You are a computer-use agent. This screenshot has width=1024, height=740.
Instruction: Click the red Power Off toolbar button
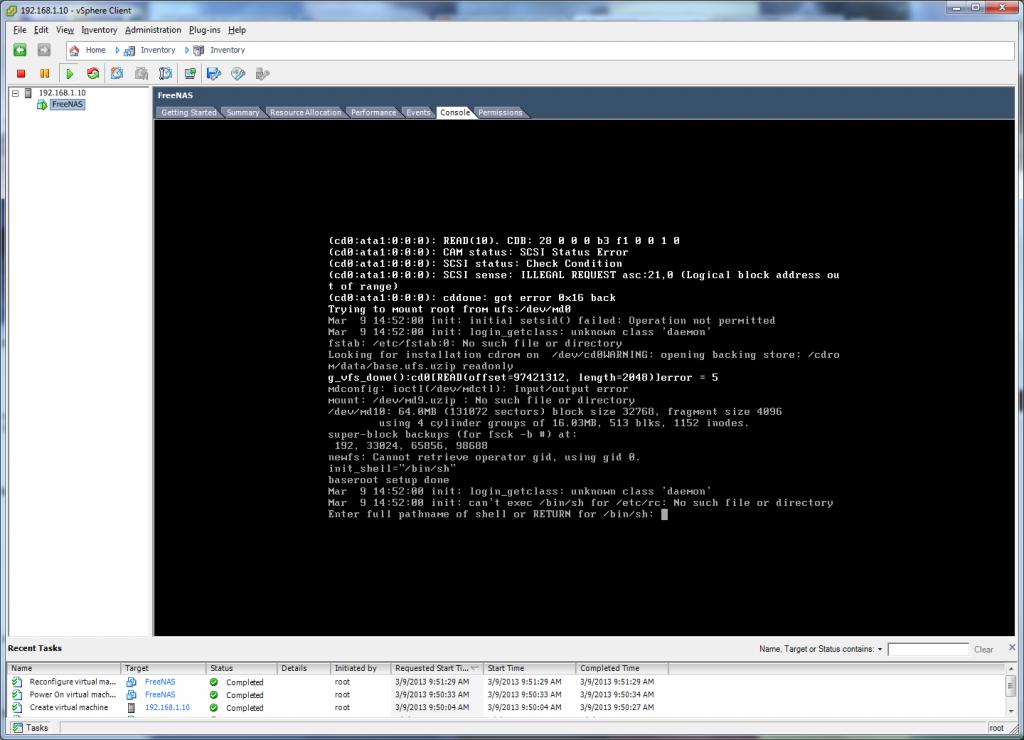point(20,73)
